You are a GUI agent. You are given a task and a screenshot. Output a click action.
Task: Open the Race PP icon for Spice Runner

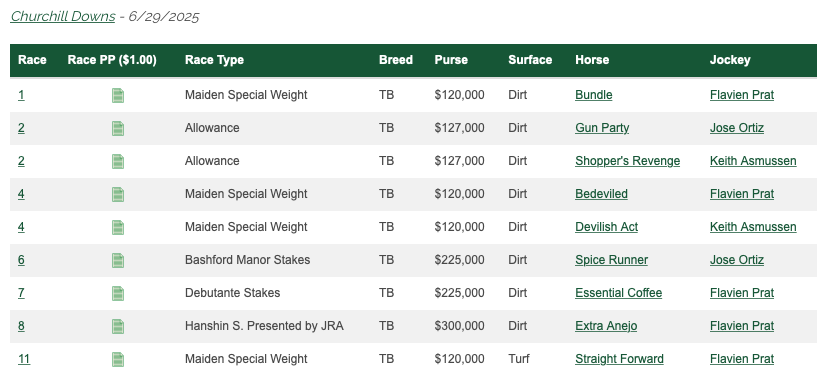pos(118,260)
